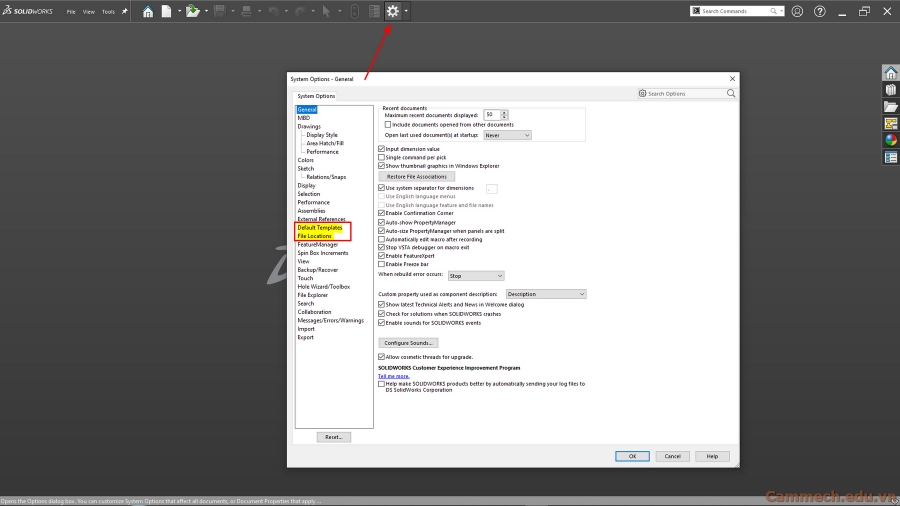900x506 pixels.
Task: Open Appearances color ball icon in task pane
Action: click(x=891, y=140)
